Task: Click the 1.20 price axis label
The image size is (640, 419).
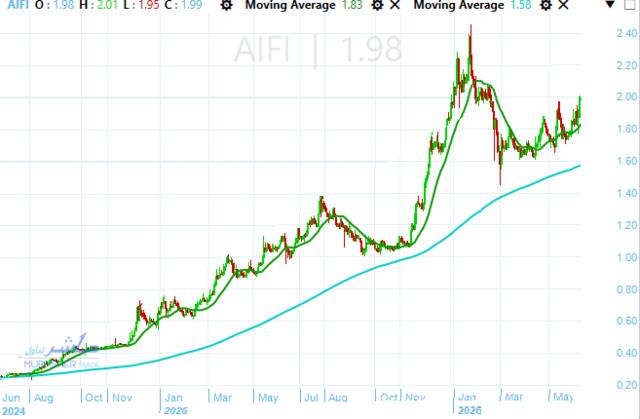Action: pyautogui.click(x=627, y=225)
